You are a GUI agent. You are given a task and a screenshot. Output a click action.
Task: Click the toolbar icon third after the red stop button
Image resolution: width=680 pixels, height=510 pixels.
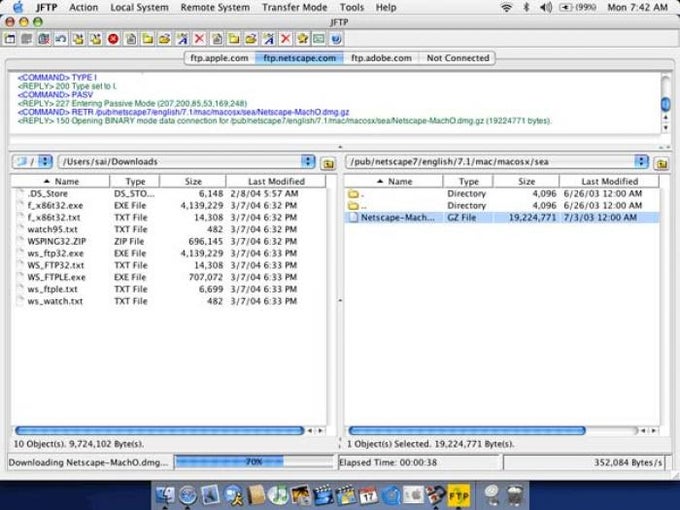[x=165, y=39]
